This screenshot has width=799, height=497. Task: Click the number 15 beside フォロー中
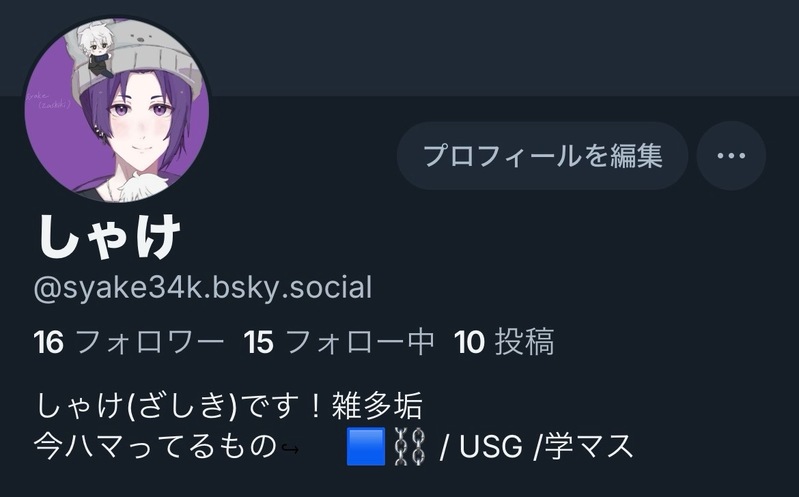tap(259, 342)
